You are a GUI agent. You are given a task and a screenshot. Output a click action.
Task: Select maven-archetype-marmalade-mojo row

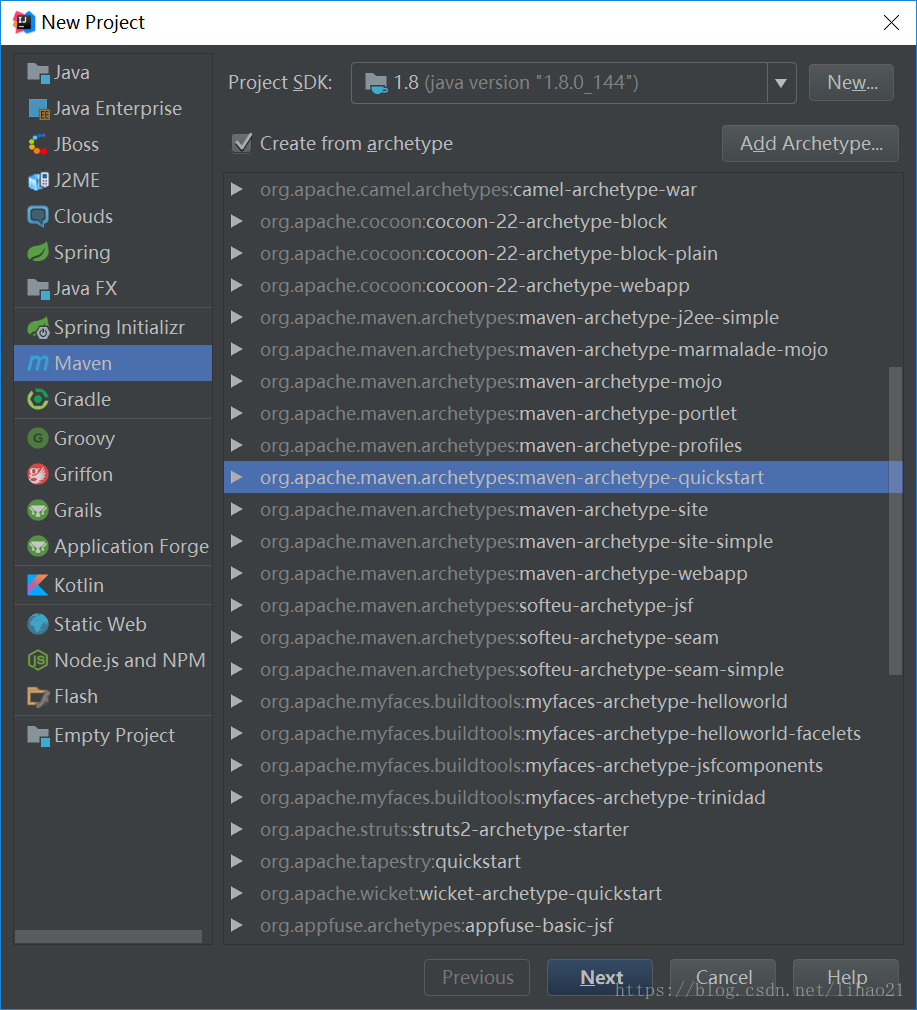tap(563, 349)
